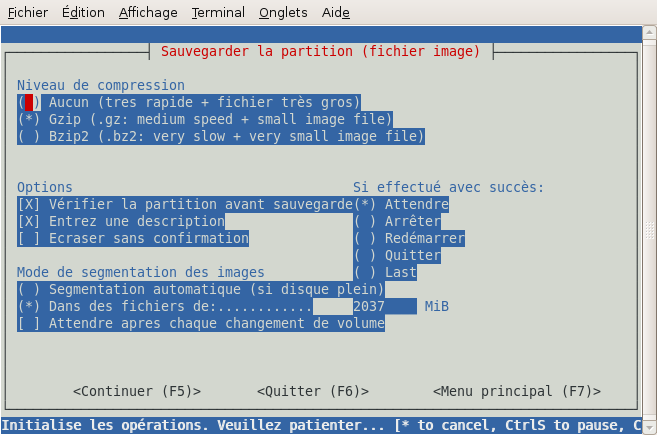Toggle Entrez une description checkbox

(121, 221)
